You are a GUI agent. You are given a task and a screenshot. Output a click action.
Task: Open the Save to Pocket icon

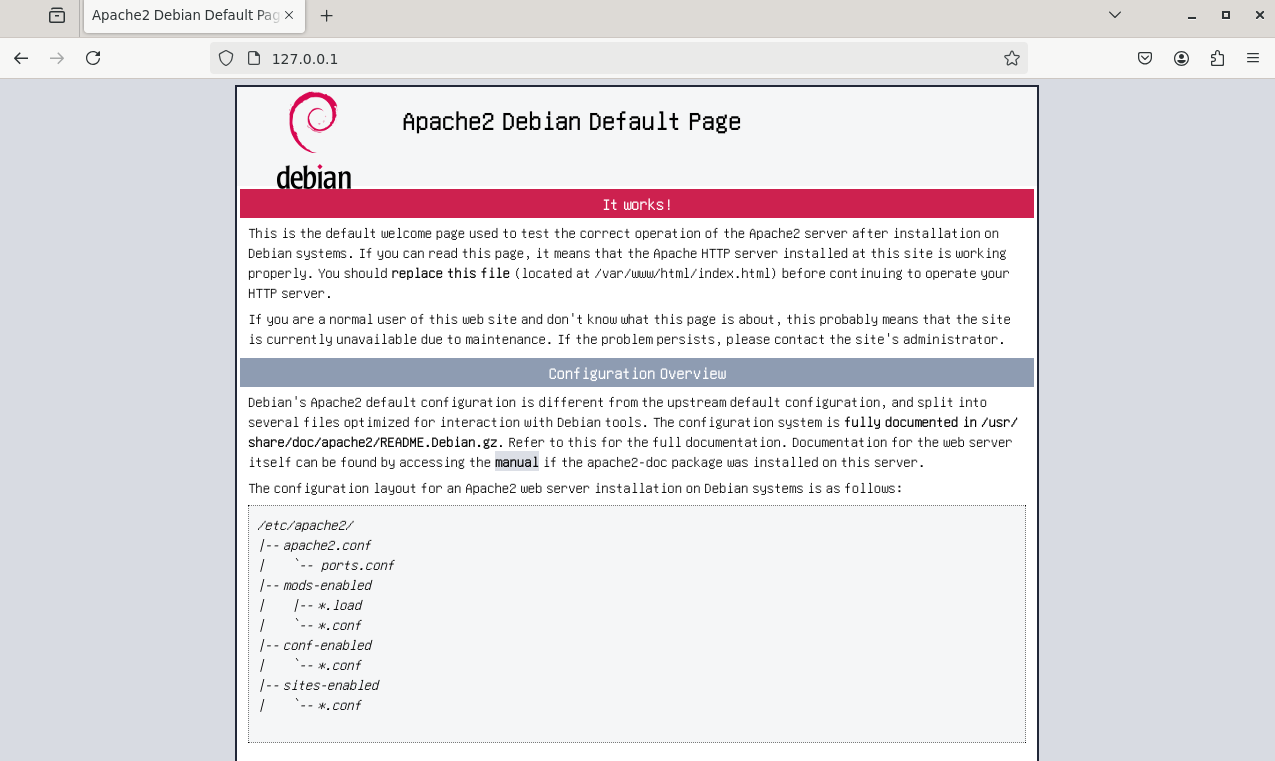(1145, 58)
